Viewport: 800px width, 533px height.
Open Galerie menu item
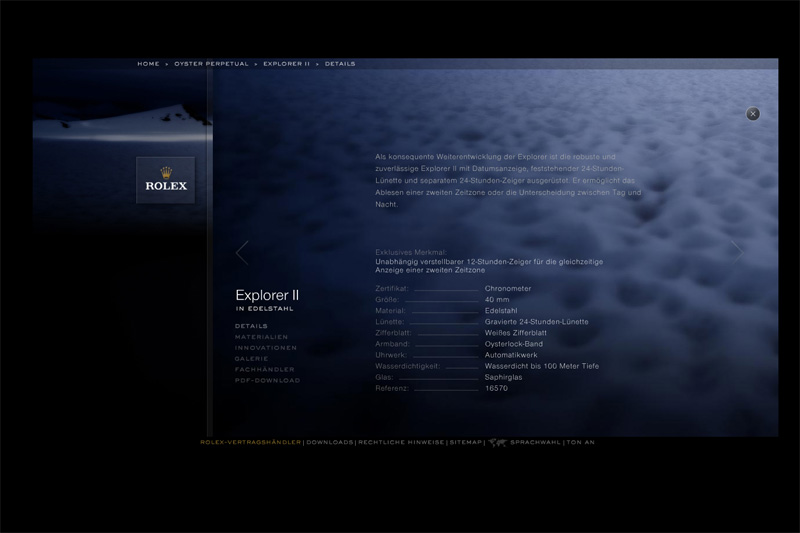[252, 359]
